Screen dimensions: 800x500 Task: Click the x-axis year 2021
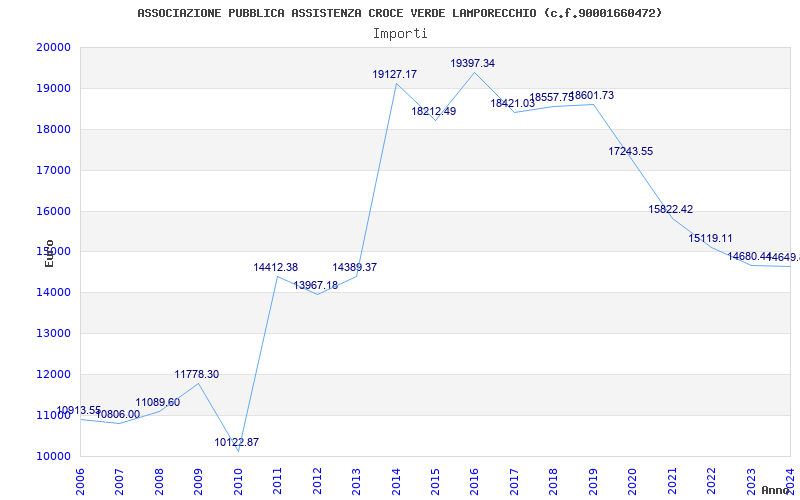(x=672, y=481)
